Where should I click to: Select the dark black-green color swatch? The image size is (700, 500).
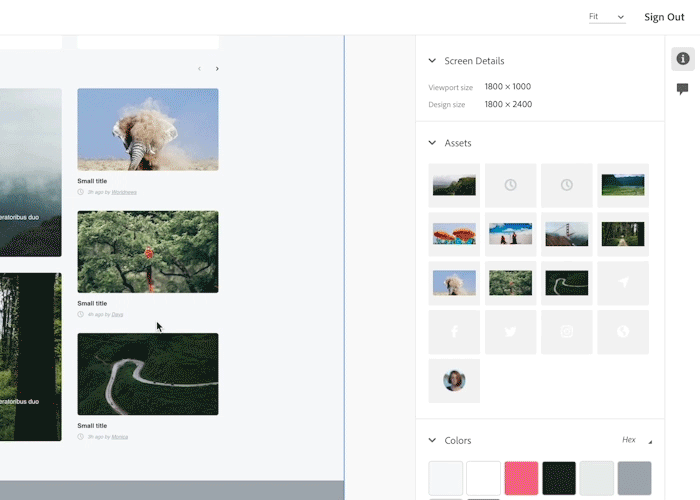(559, 478)
